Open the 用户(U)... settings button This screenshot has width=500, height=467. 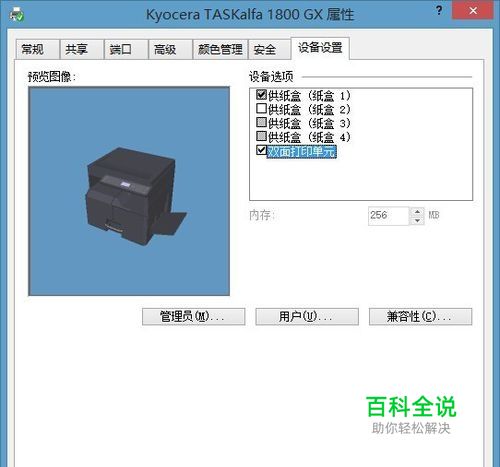click(307, 316)
